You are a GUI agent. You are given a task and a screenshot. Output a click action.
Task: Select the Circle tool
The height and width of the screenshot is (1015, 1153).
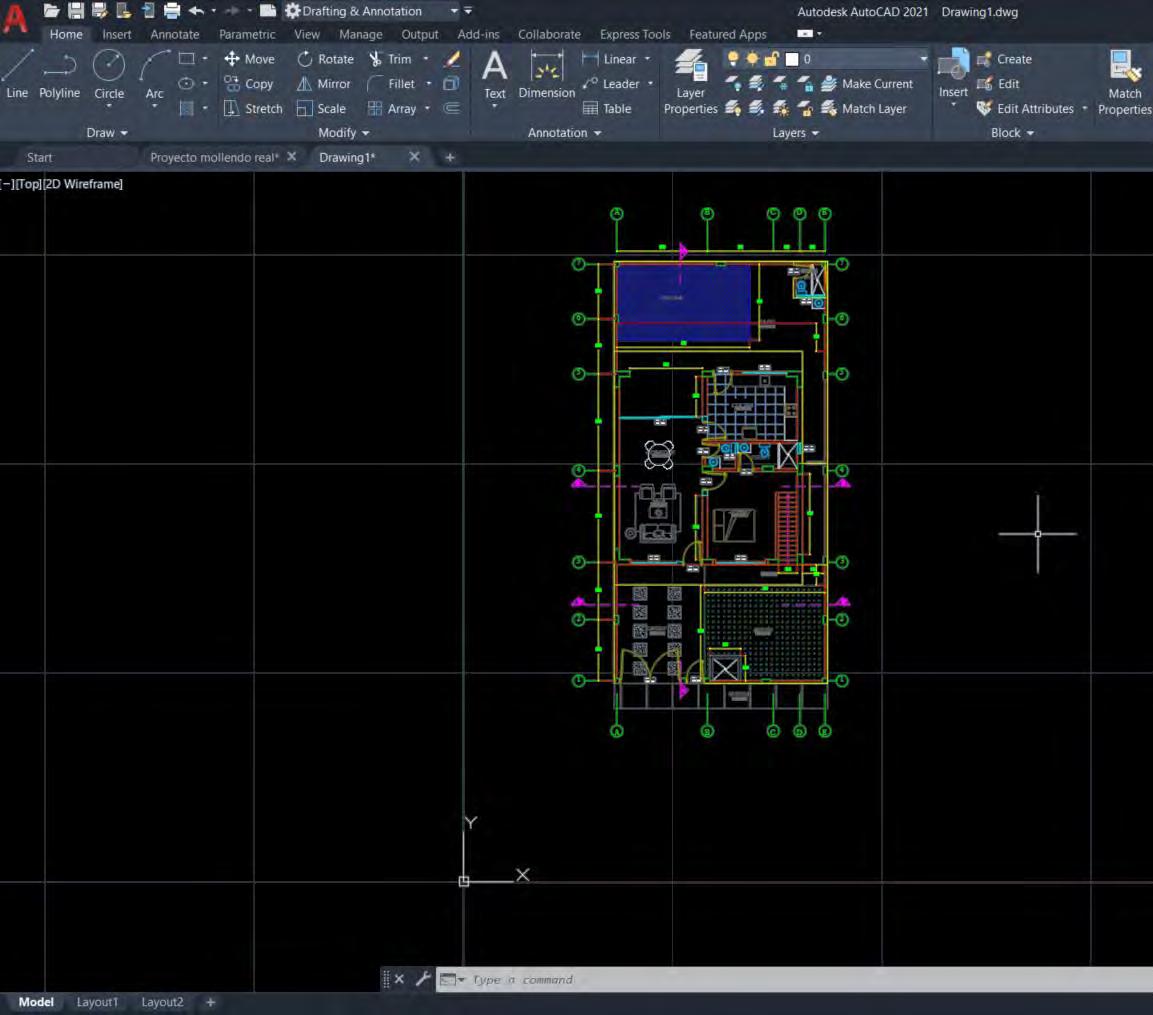pyautogui.click(x=109, y=74)
